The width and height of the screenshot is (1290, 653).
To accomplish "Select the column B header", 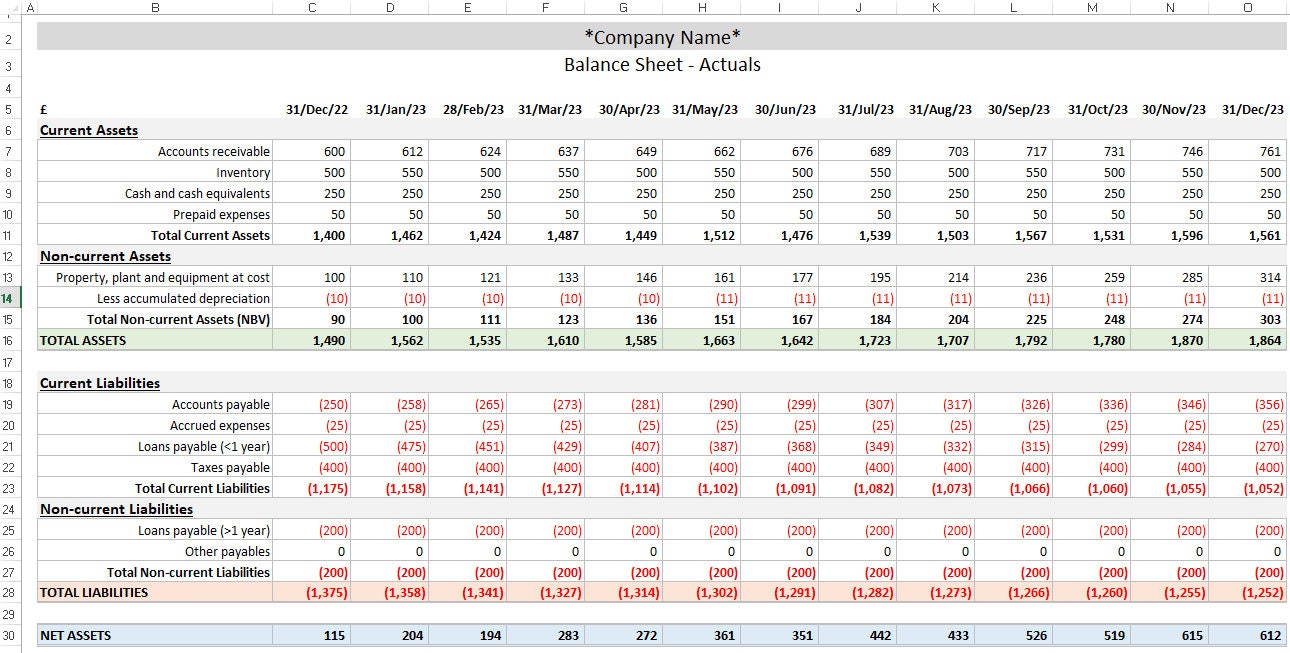I will pyautogui.click(x=155, y=7).
